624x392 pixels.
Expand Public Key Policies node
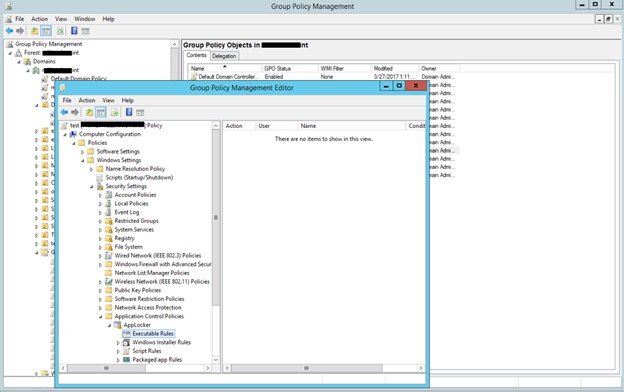100,291
